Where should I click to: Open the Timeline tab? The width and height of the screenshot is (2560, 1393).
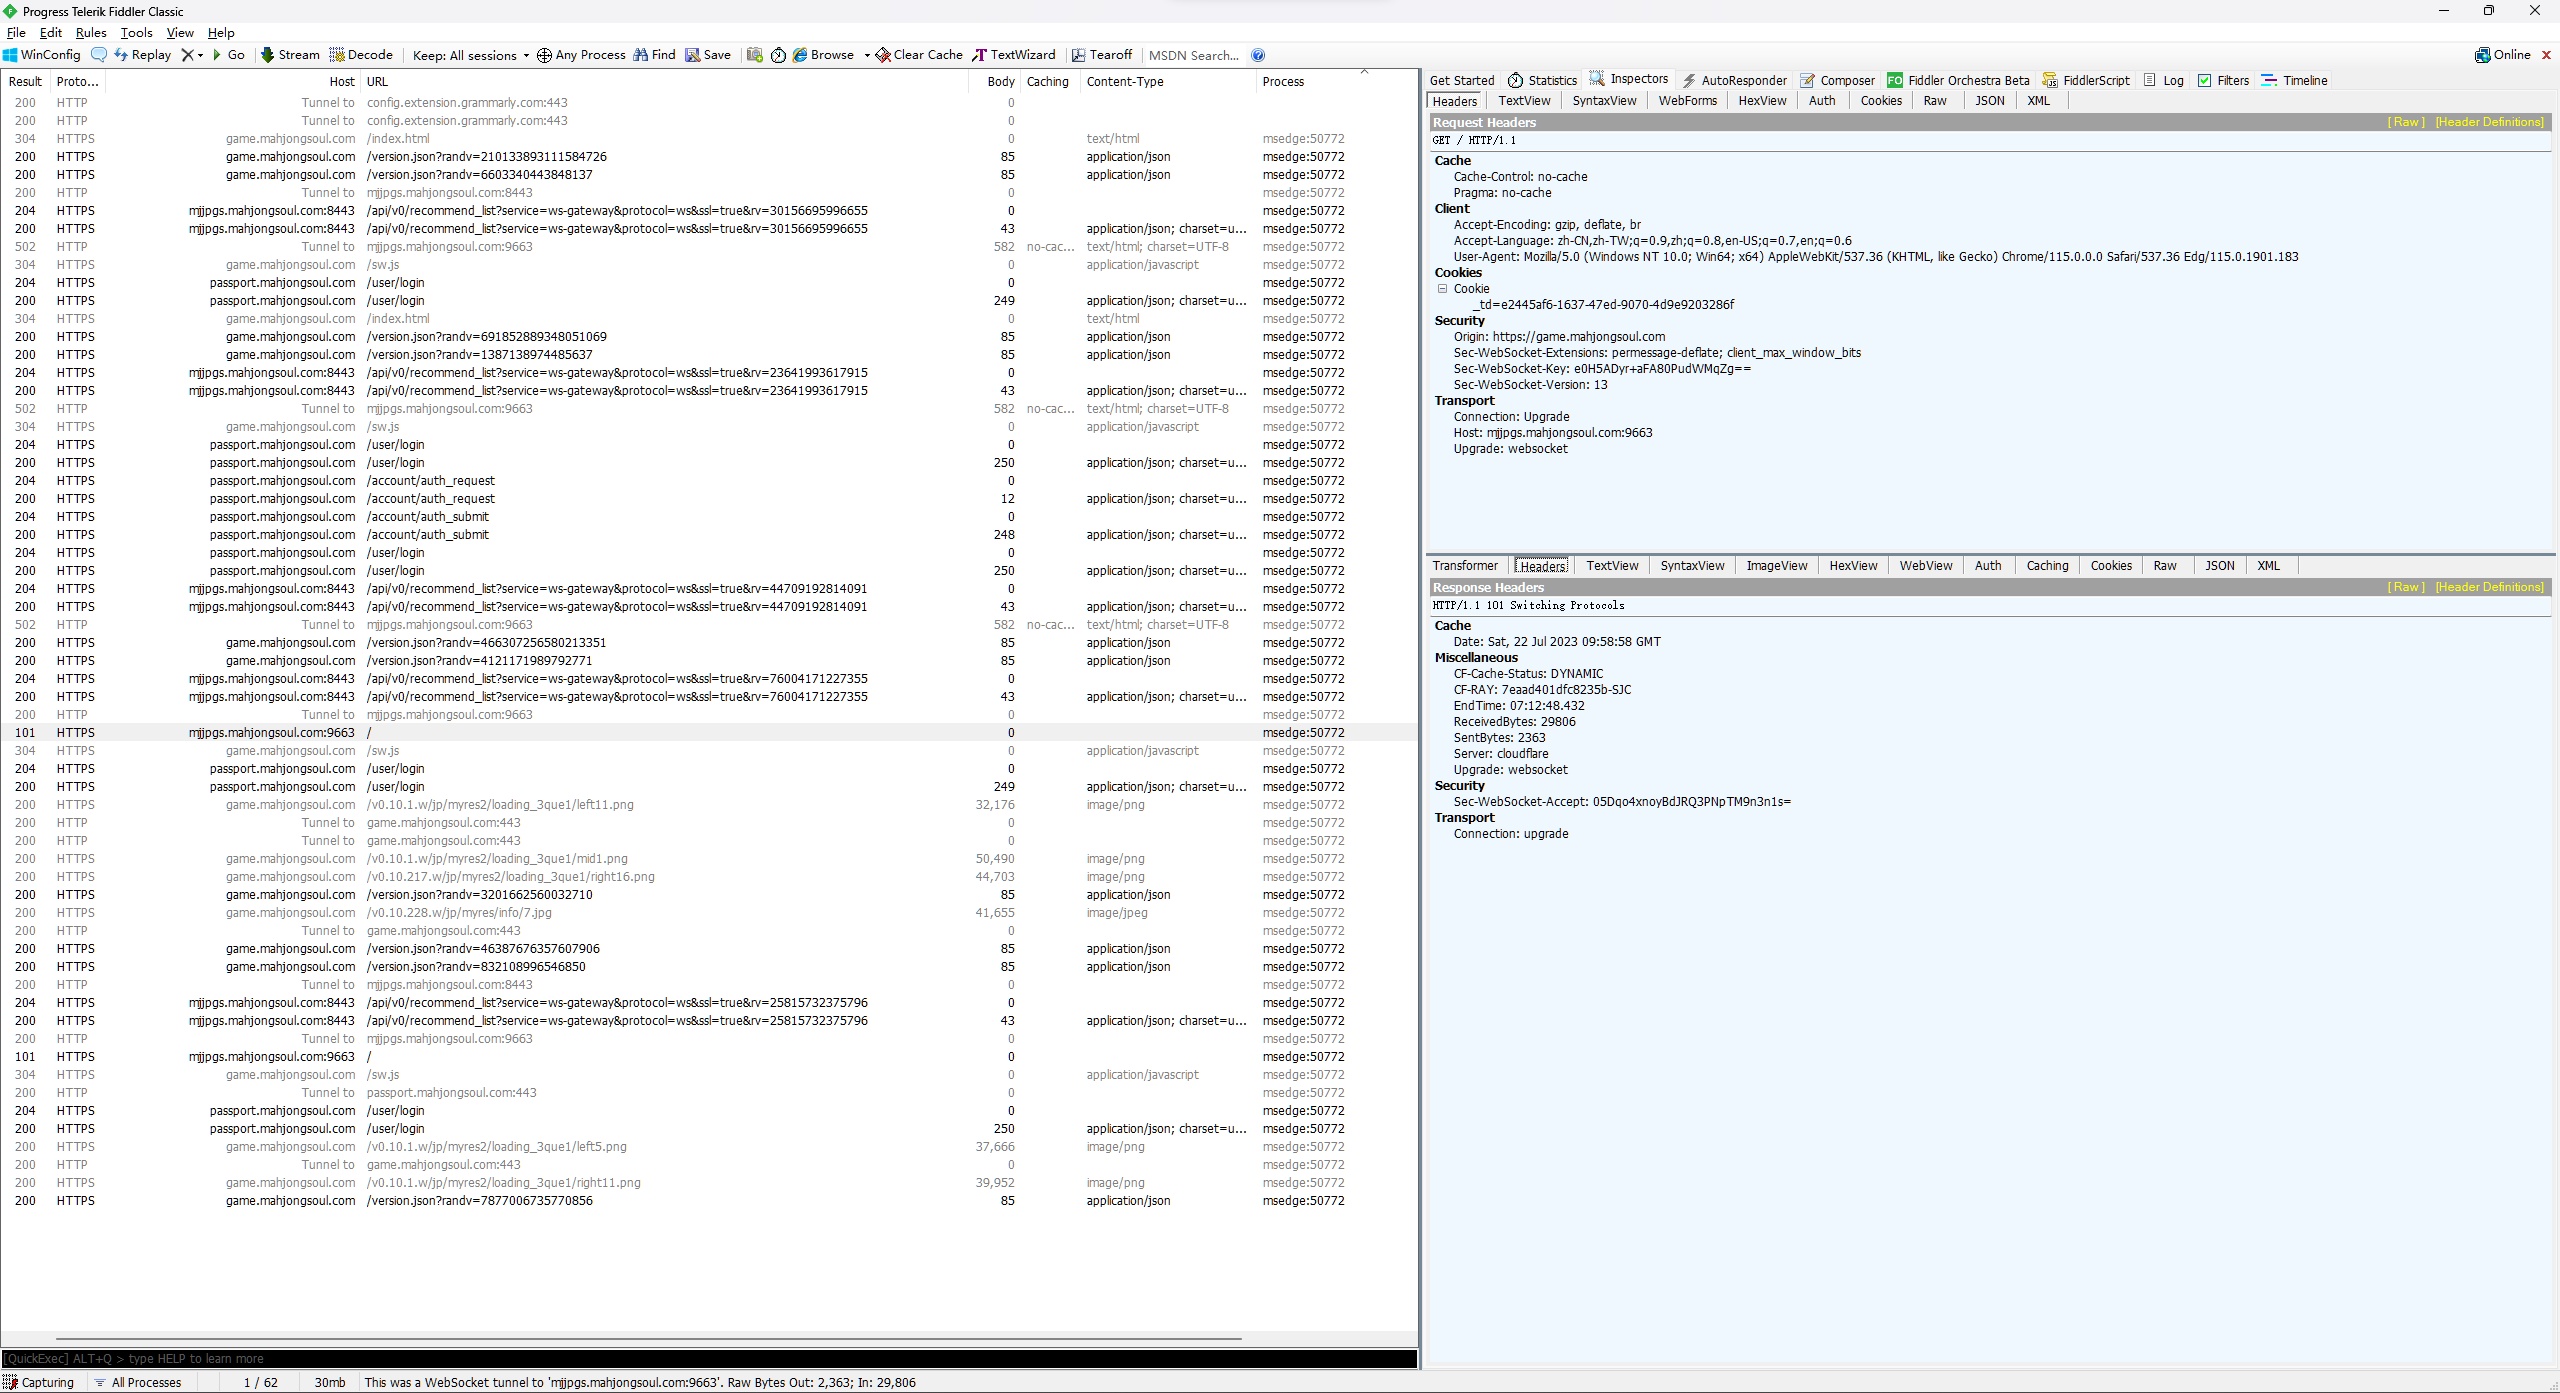[x=2295, y=80]
